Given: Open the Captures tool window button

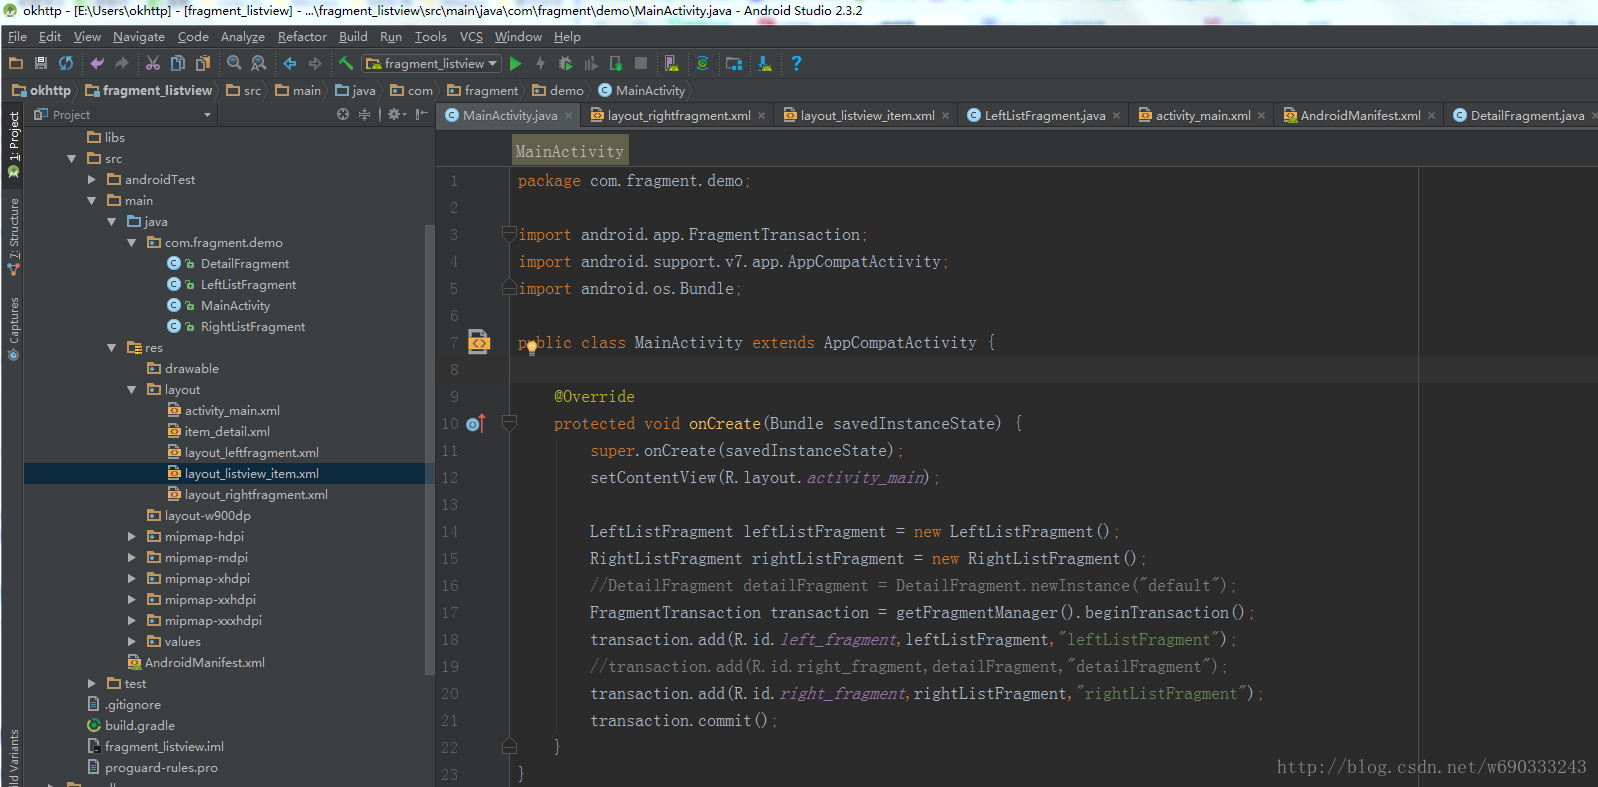Looking at the screenshot, I should (14, 328).
